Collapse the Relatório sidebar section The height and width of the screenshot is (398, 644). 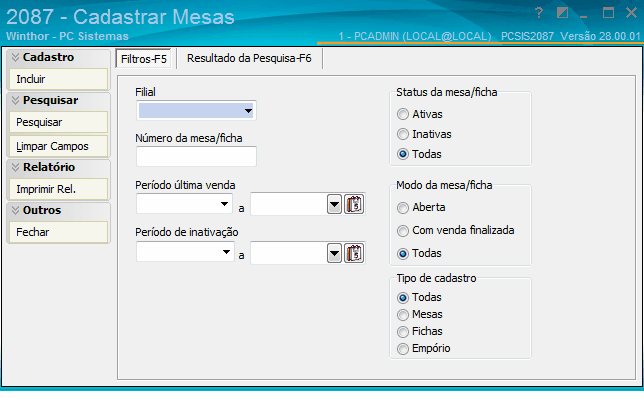point(16,167)
